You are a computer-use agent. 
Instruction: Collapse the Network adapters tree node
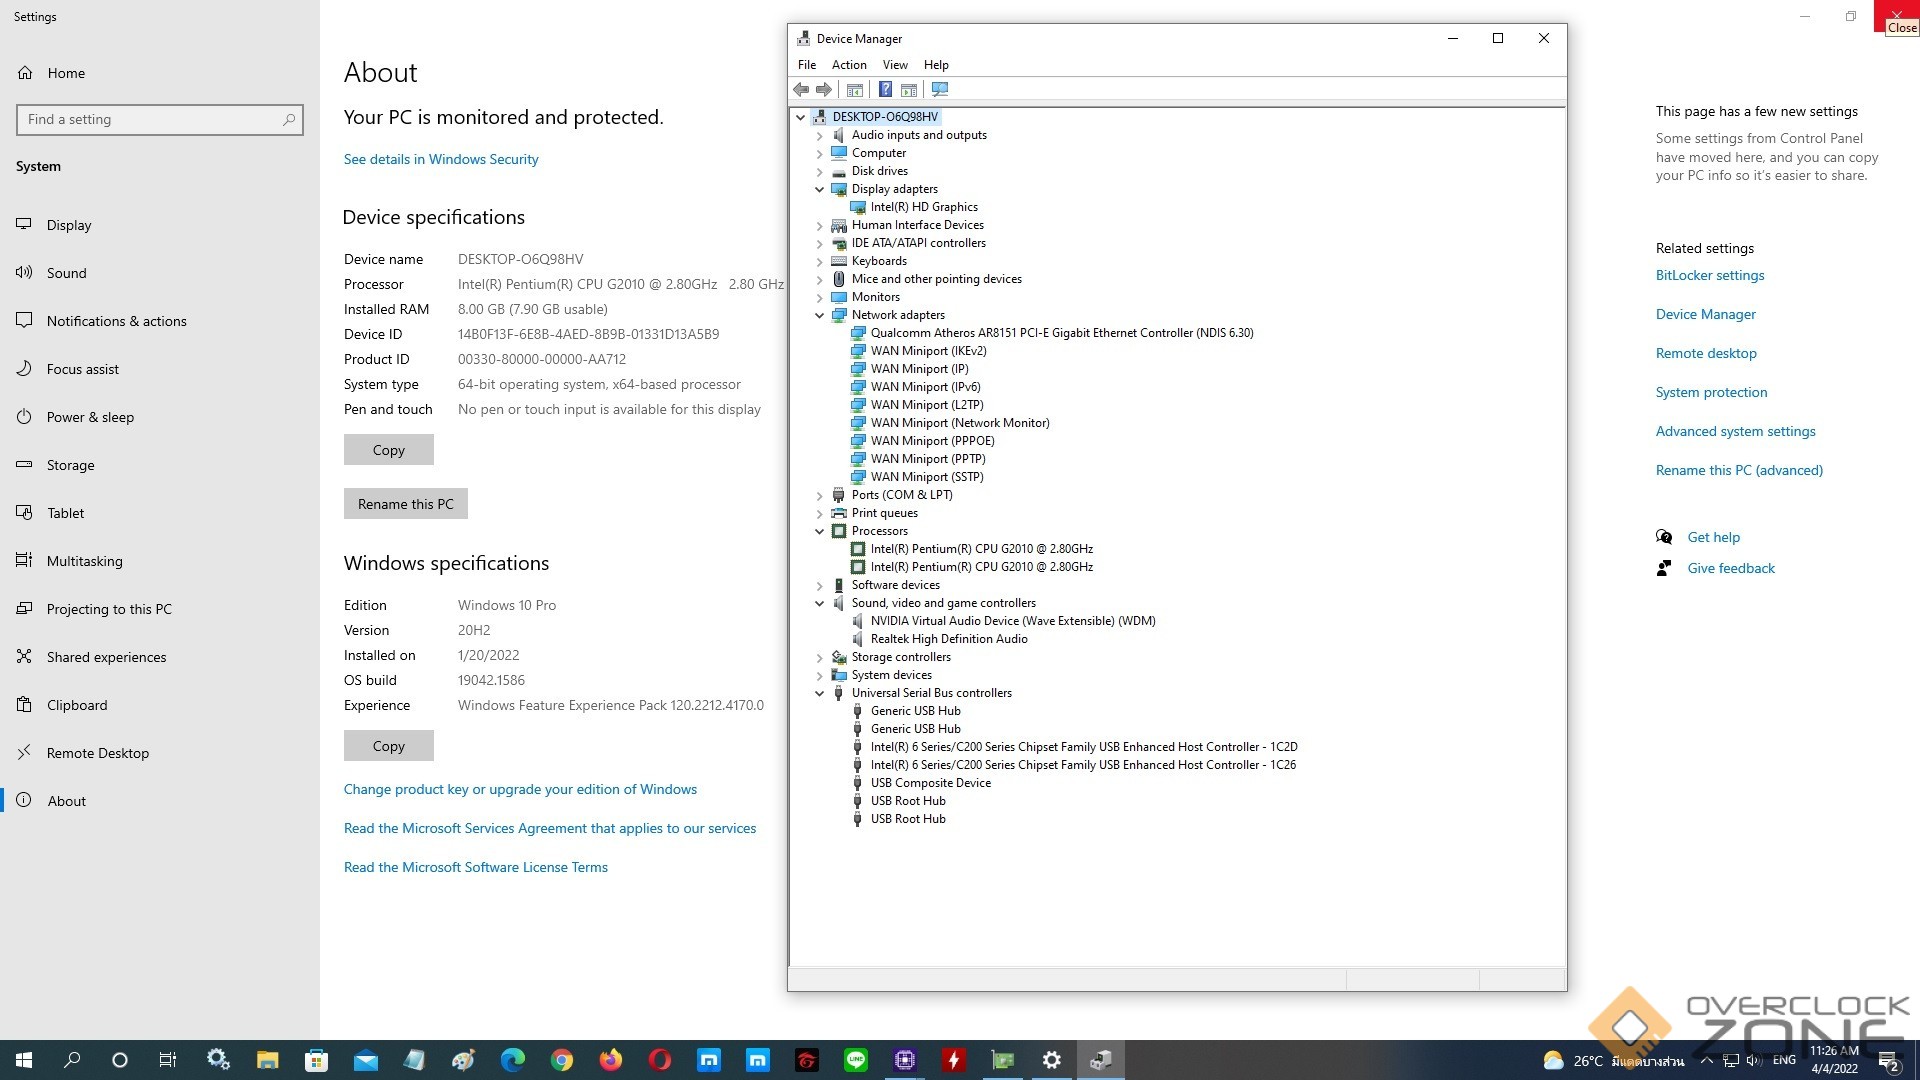820,315
